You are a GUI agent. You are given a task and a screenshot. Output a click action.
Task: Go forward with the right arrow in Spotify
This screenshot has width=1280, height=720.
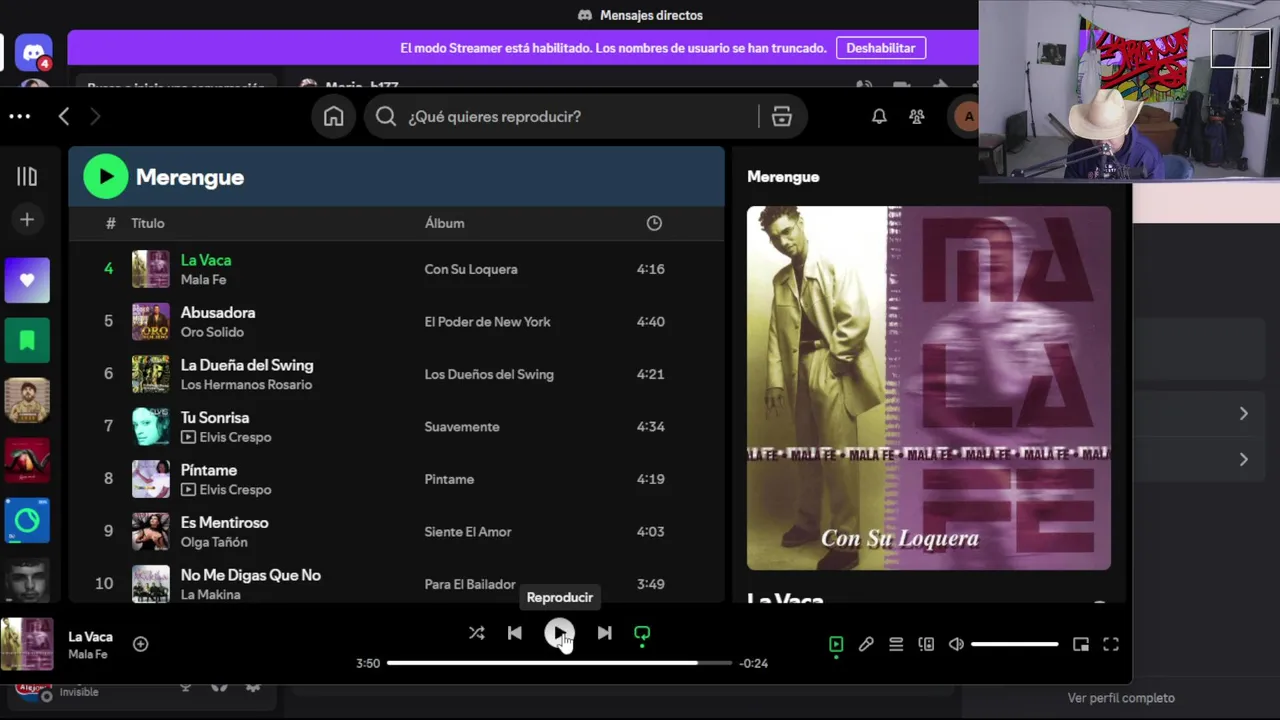point(95,117)
